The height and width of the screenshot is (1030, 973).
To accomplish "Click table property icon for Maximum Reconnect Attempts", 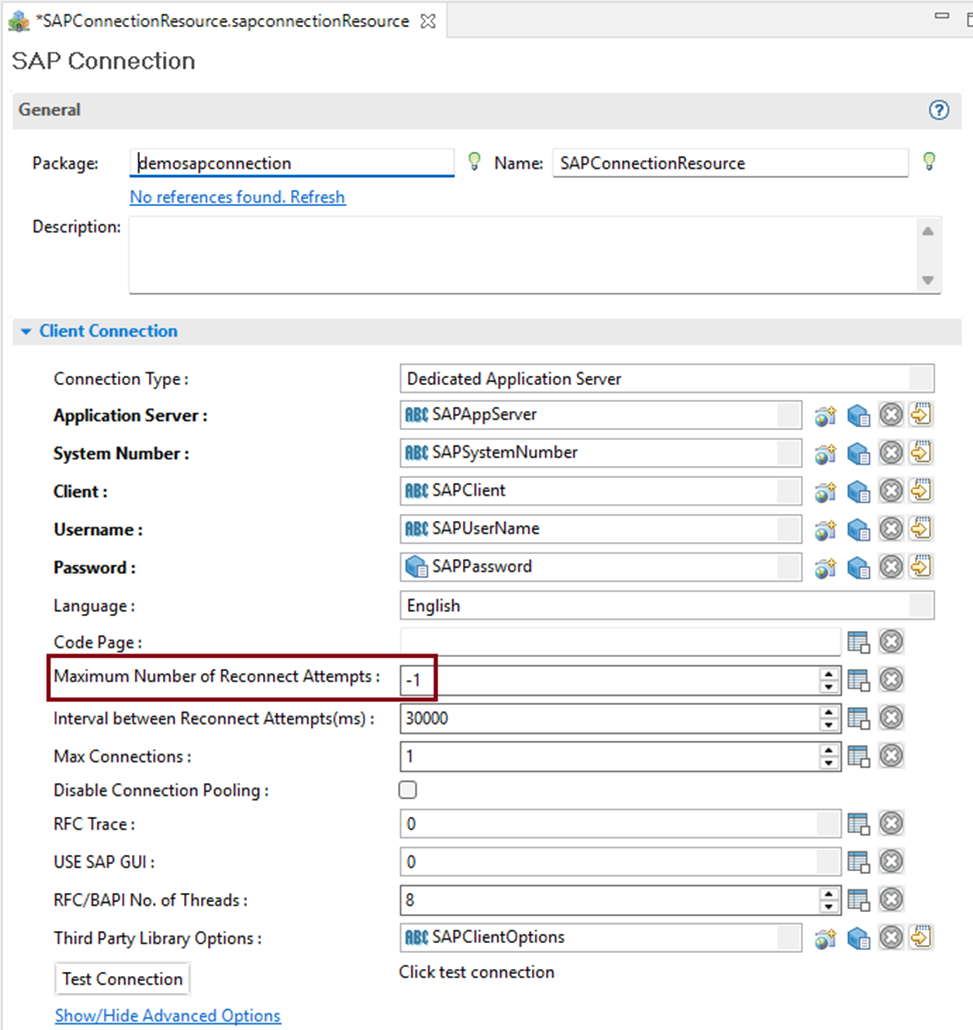I will [859, 680].
